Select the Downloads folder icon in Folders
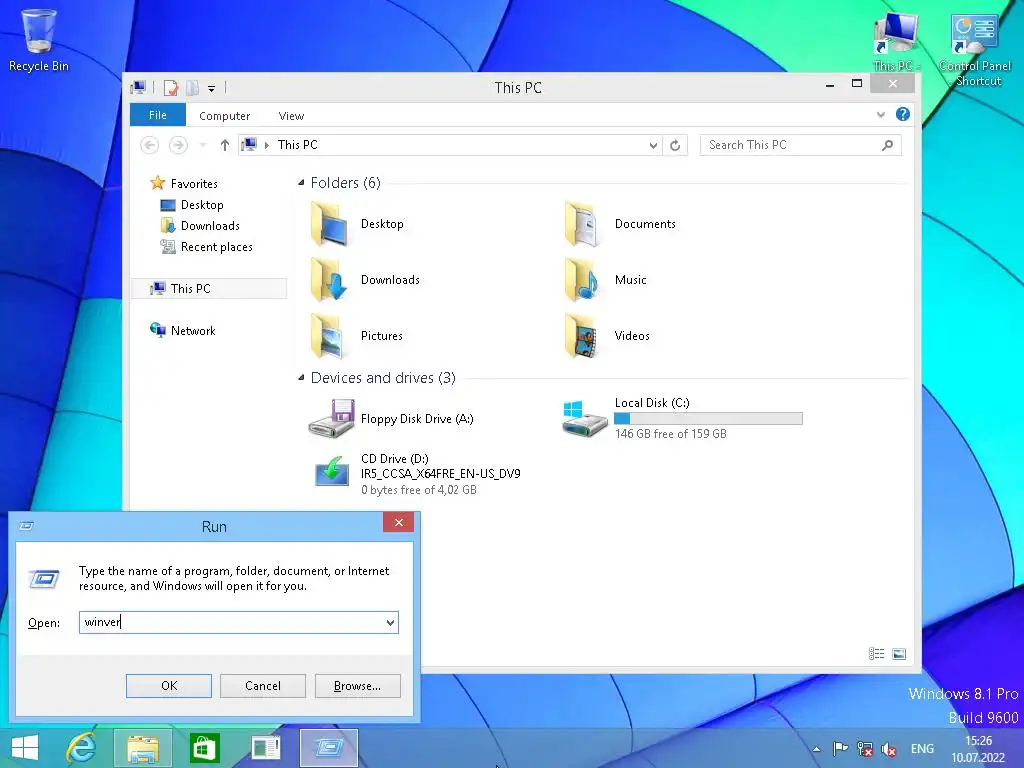Viewport: 1024px width, 768px height. point(329,280)
